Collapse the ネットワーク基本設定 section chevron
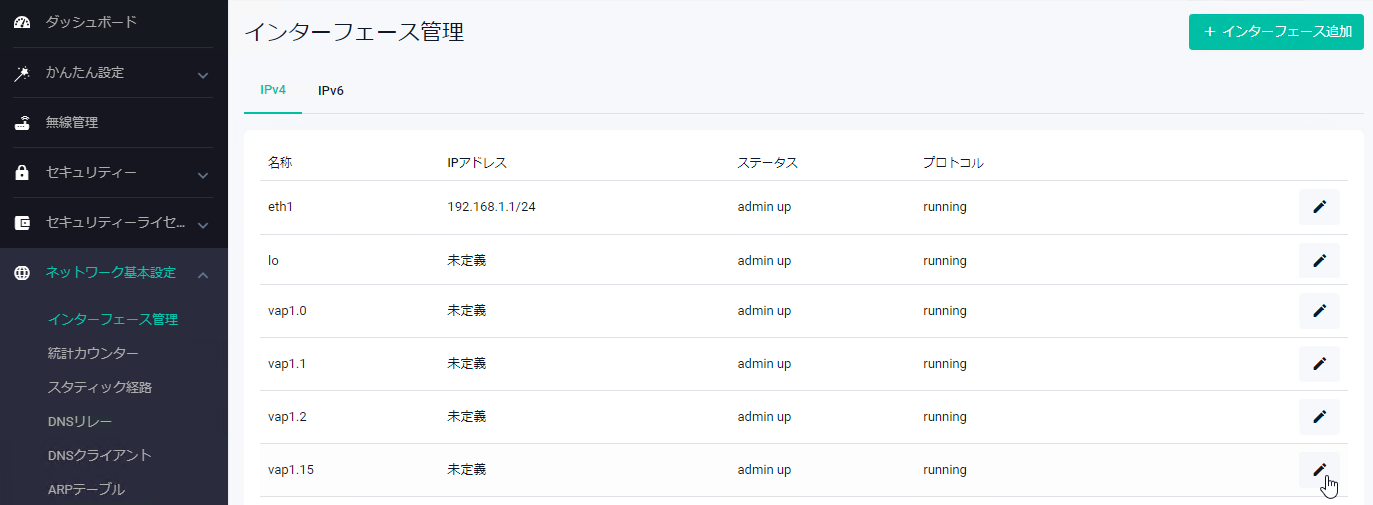The width and height of the screenshot is (1373, 505). 203,274
